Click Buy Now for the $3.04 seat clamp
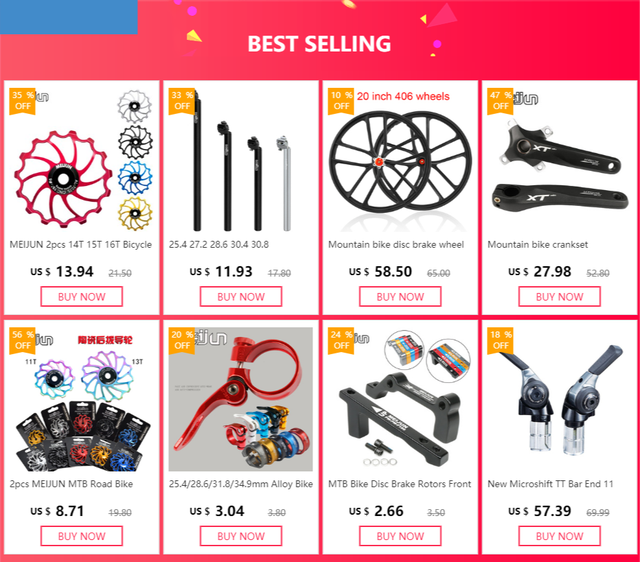Screen dimensions: 640x562 click(241, 536)
